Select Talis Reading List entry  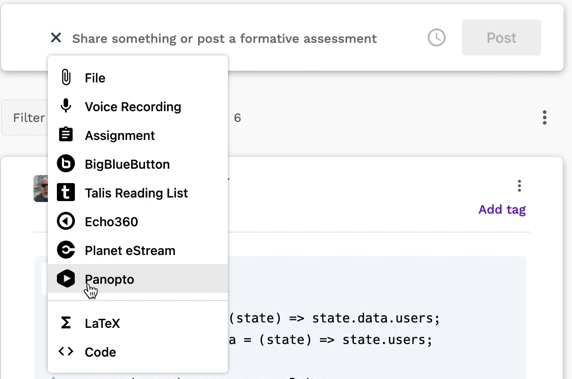click(x=138, y=193)
